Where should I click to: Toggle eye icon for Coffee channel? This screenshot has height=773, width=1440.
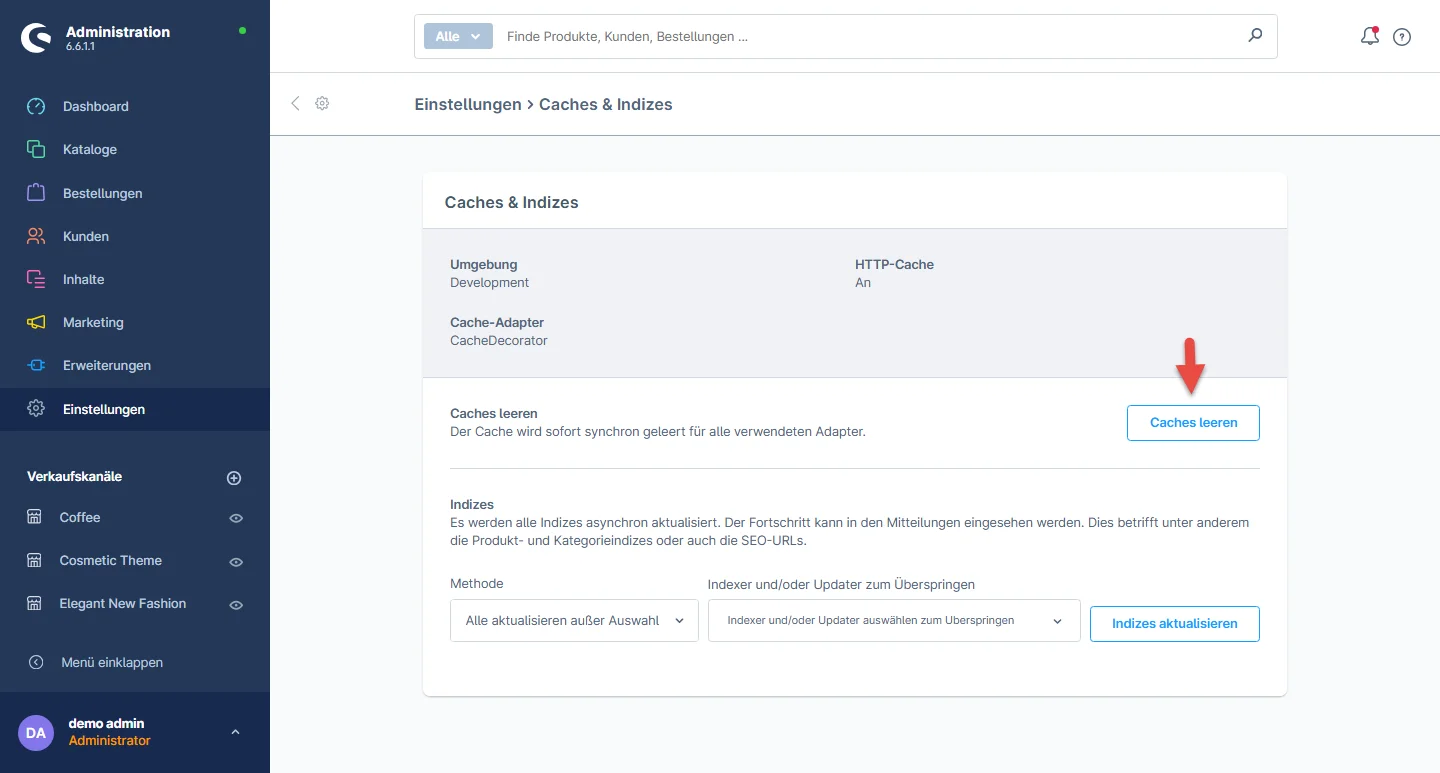[x=236, y=518]
